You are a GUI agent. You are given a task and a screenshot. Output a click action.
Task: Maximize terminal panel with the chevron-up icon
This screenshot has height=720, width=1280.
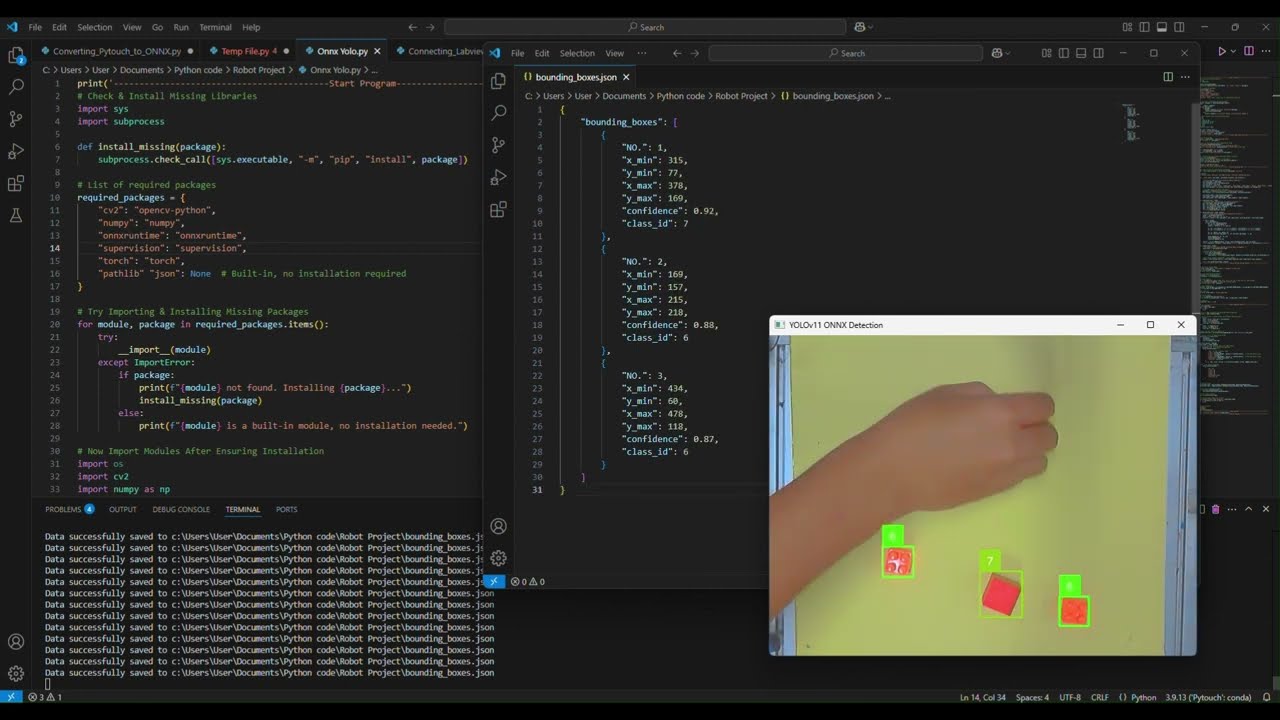click(1249, 509)
